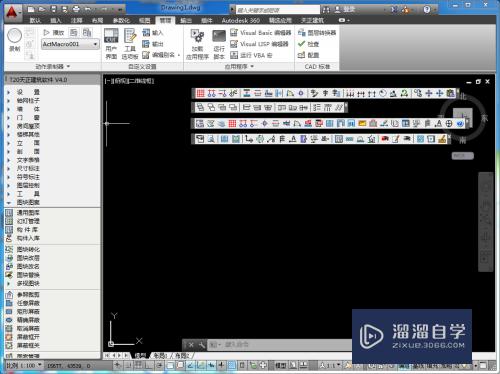Switch to the Insert (插入) ribbon tab
The image size is (500, 374).
56,20
